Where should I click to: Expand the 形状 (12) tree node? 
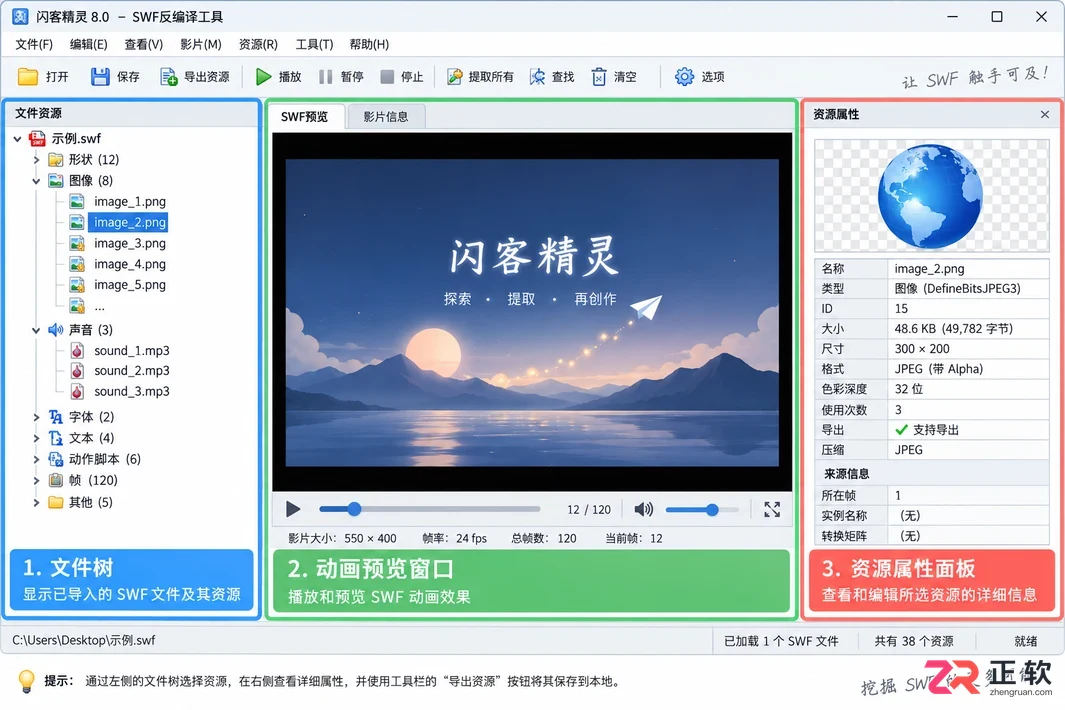pos(36,160)
